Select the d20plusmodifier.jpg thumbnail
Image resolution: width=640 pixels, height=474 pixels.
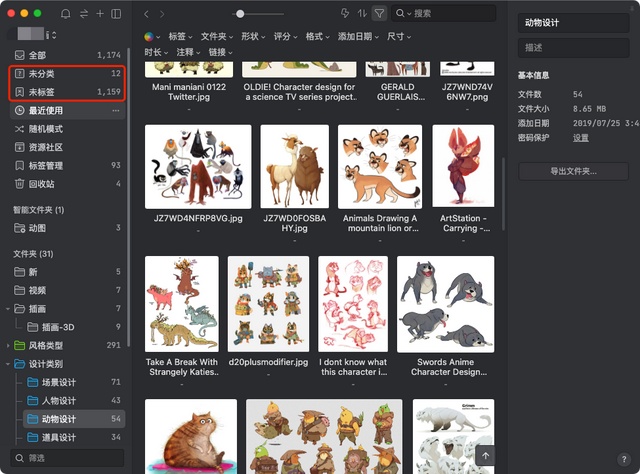(x=268, y=304)
